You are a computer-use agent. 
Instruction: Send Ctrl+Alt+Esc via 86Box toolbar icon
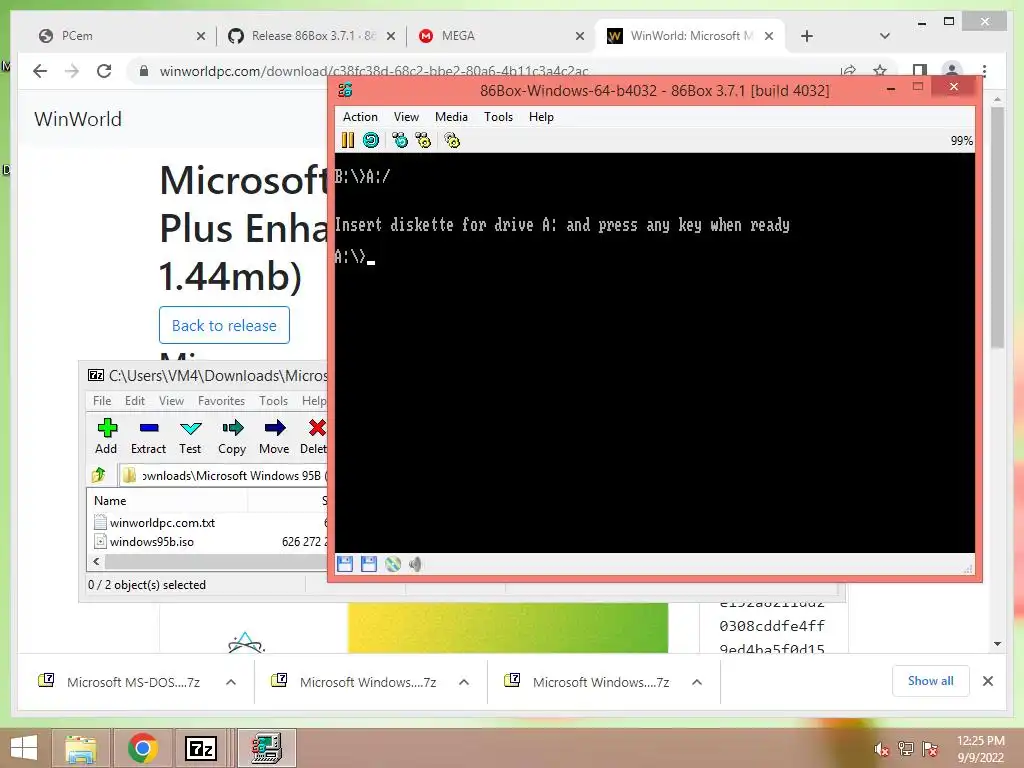coord(423,140)
